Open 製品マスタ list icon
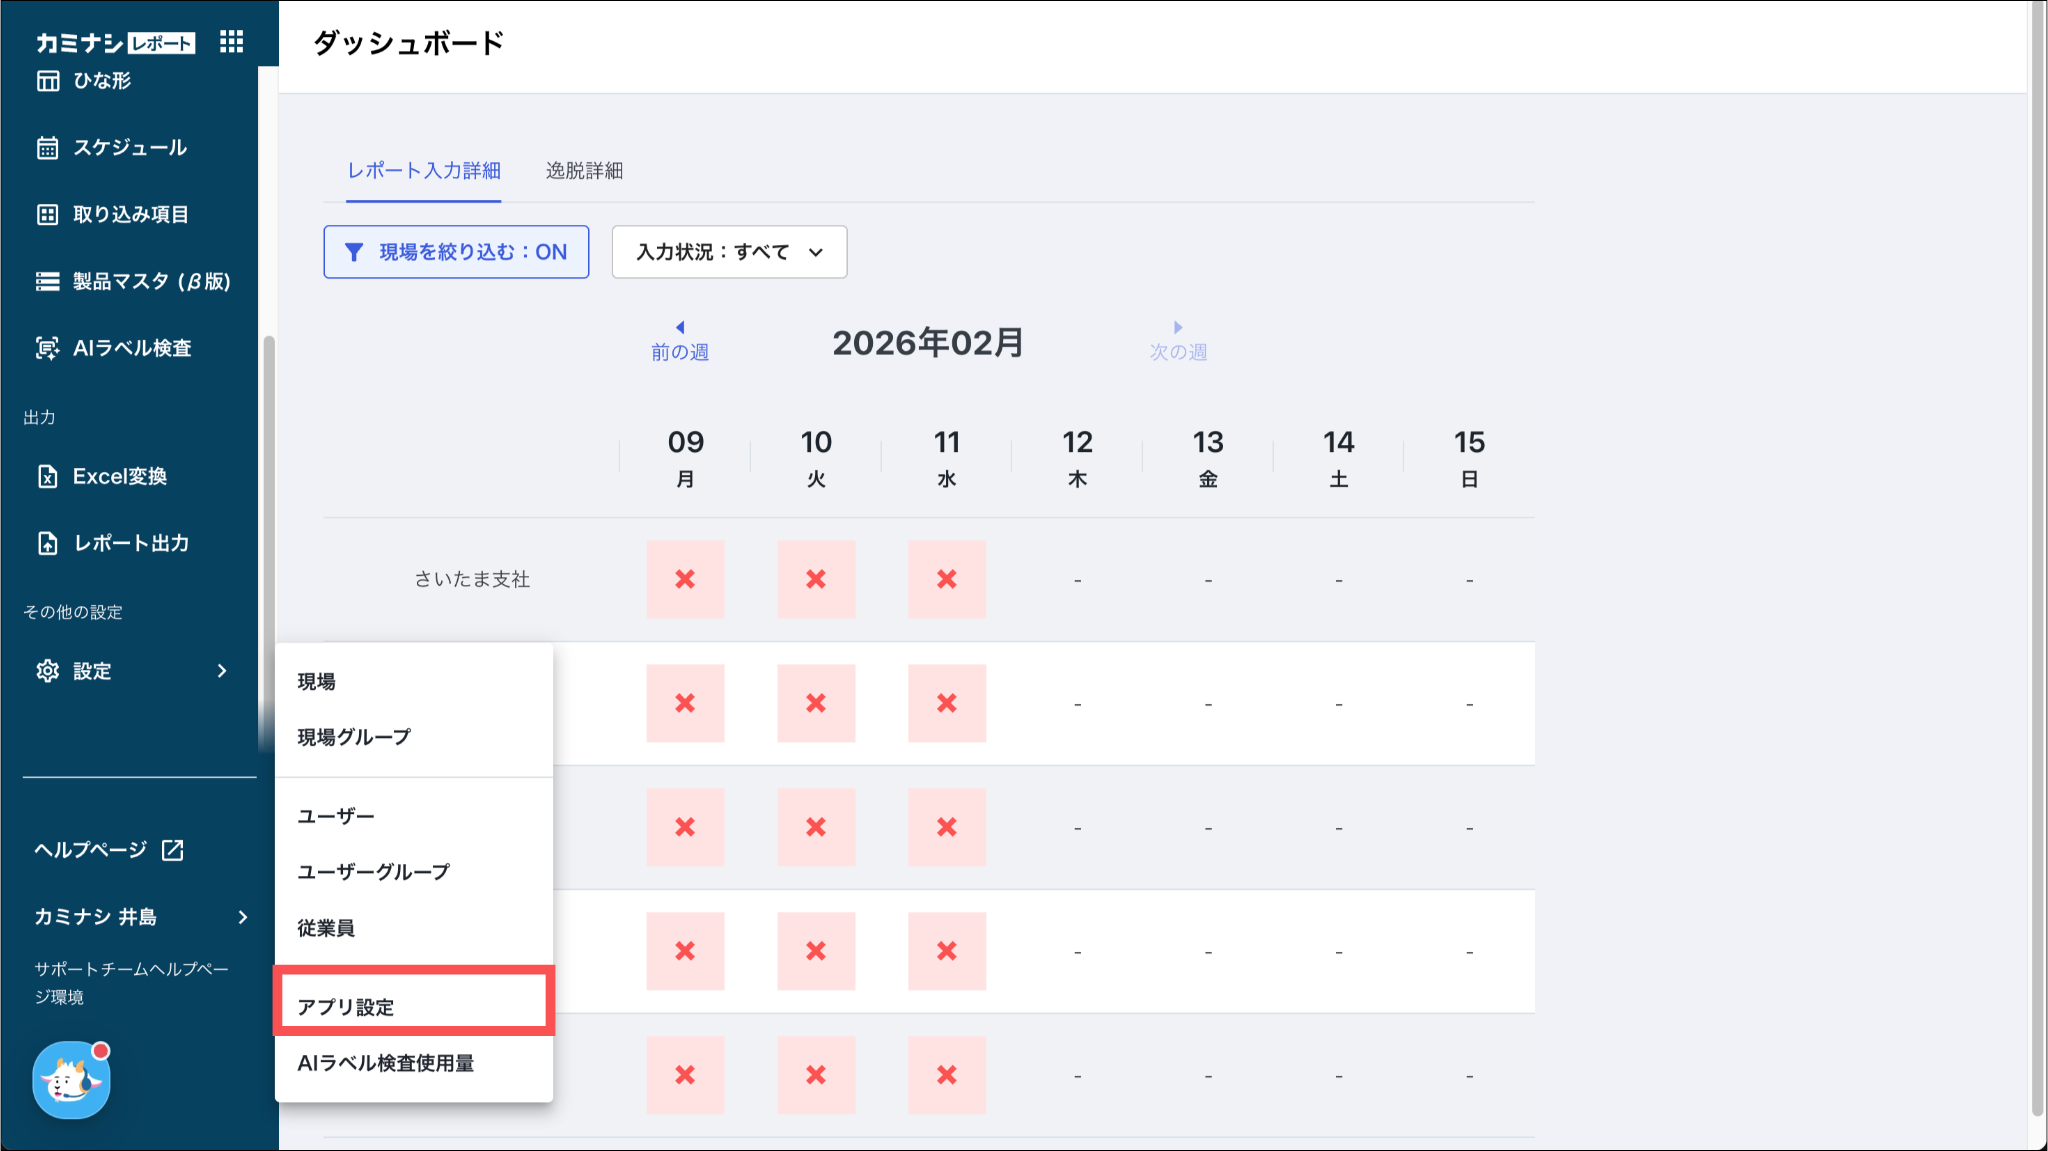 pos(47,282)
